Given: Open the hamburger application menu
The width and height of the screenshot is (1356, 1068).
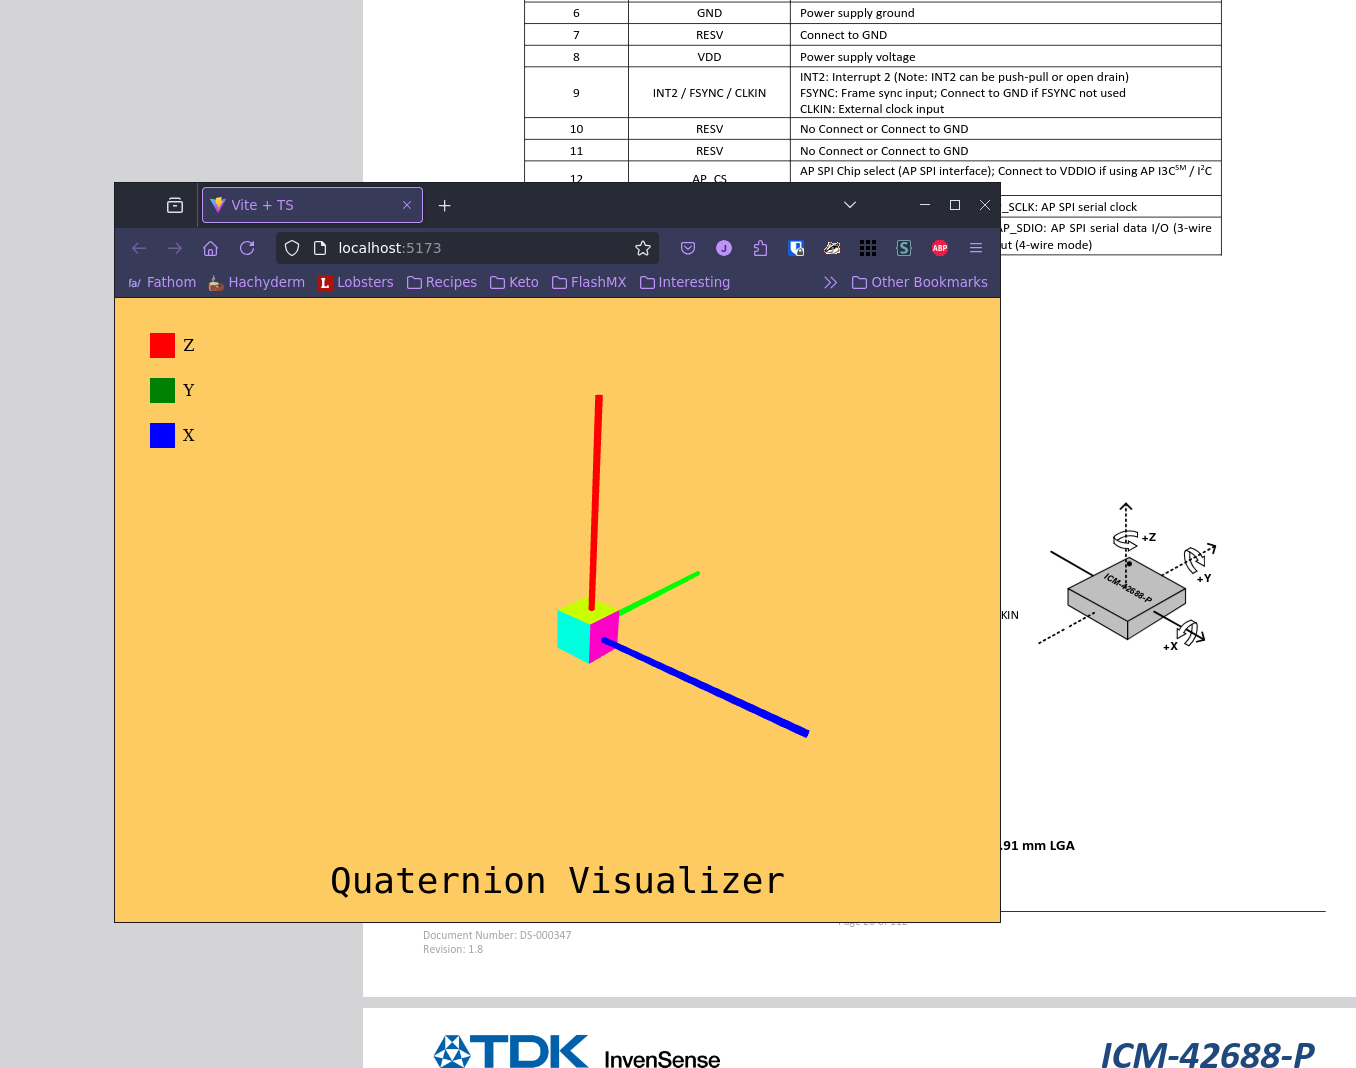Looking at the screenshot, I should pyautogui.click(x=975, y=248).
